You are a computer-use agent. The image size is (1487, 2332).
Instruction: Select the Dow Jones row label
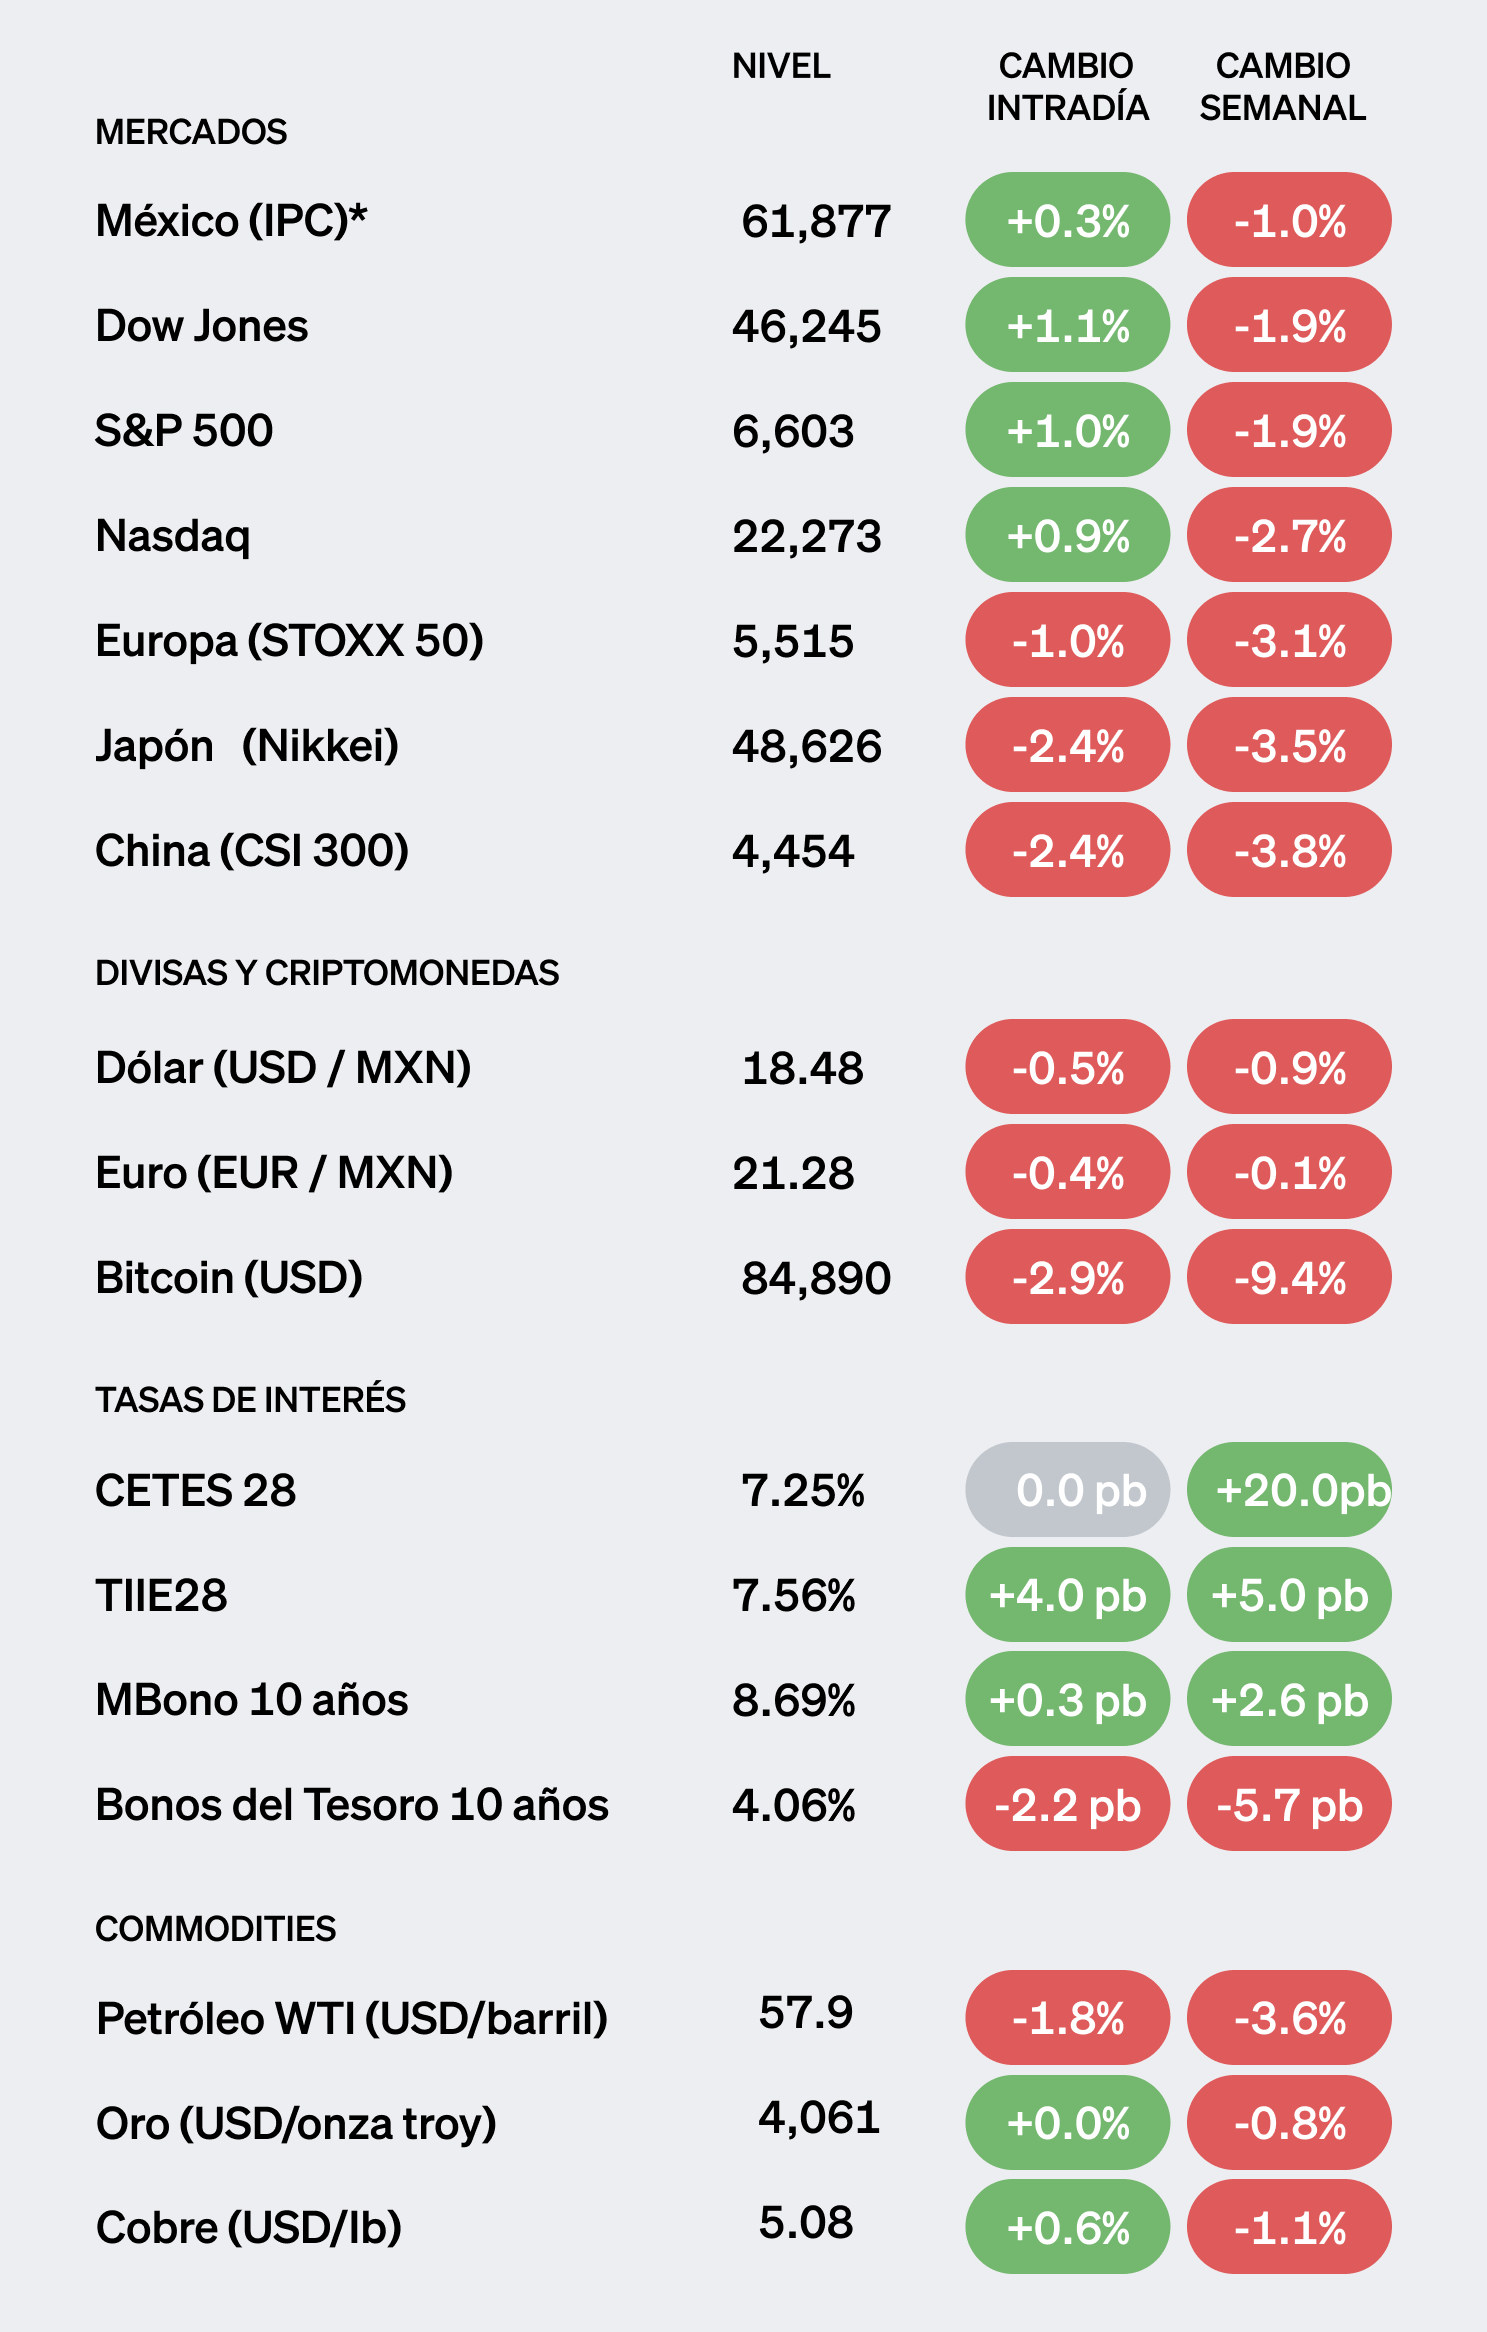202,326
